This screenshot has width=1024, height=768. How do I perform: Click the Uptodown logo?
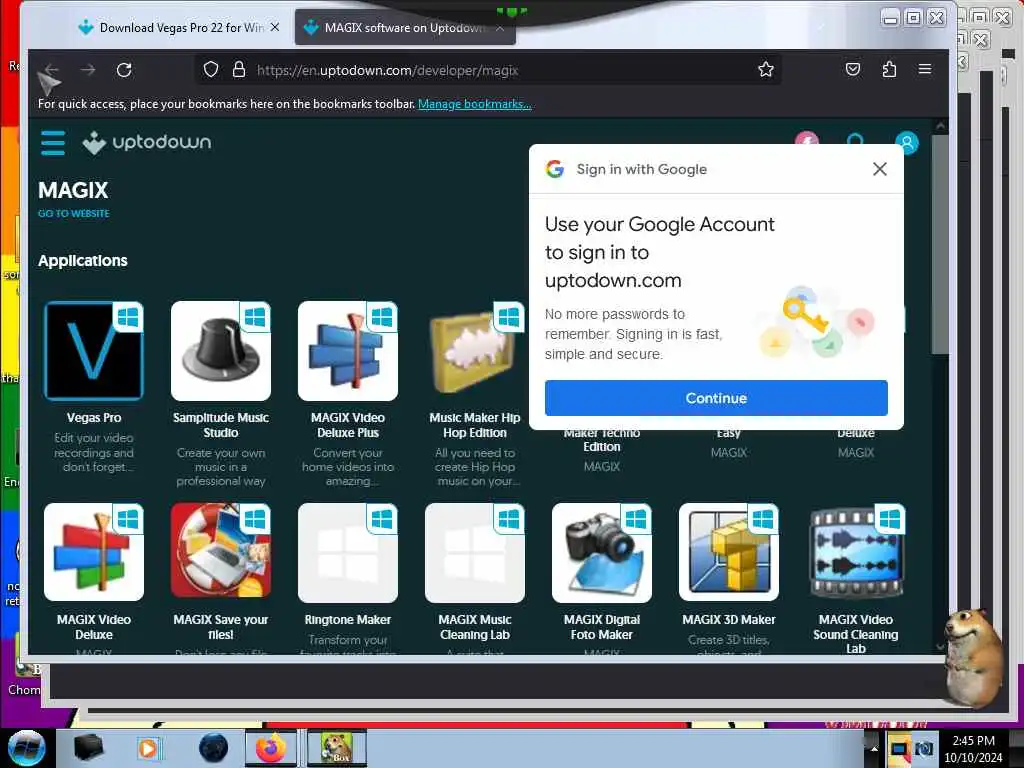(x=146, y=142)
